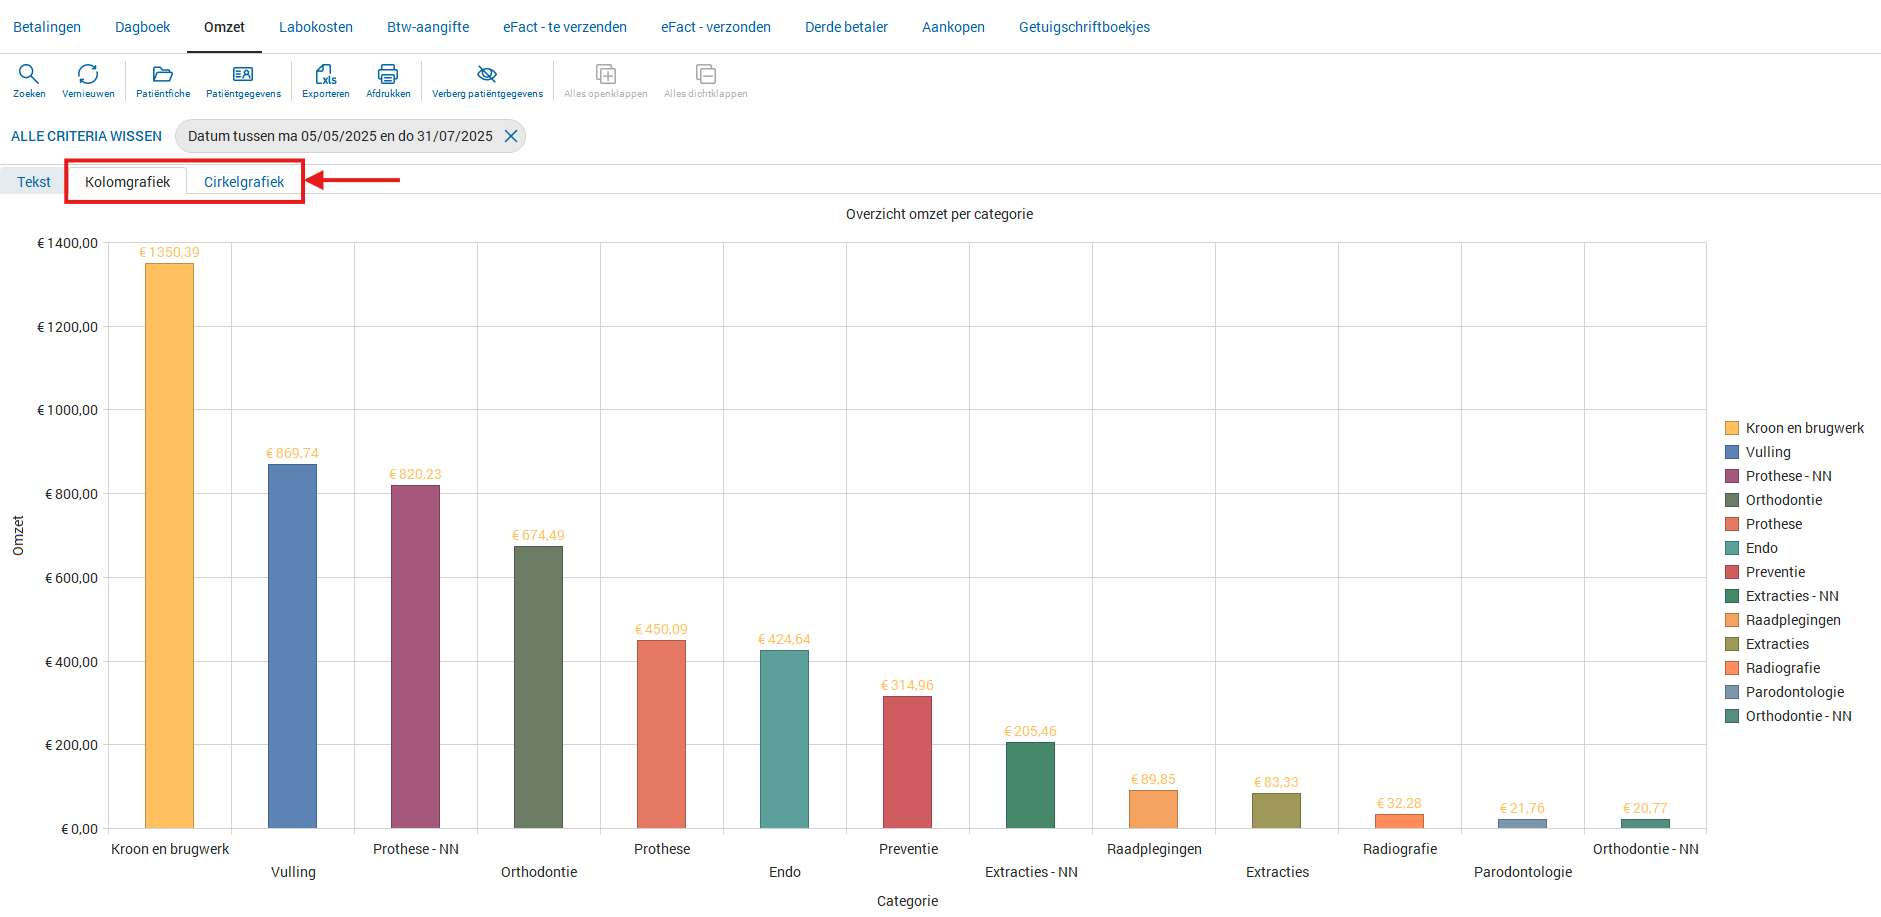1881x917 pixels.
Task: Click the Zoeken magnifier icon
Action: click(x=29, y=75)
